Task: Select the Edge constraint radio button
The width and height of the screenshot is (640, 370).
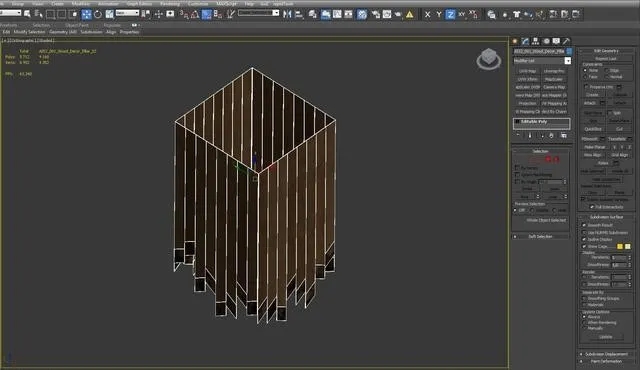Action: click(607, 71)
